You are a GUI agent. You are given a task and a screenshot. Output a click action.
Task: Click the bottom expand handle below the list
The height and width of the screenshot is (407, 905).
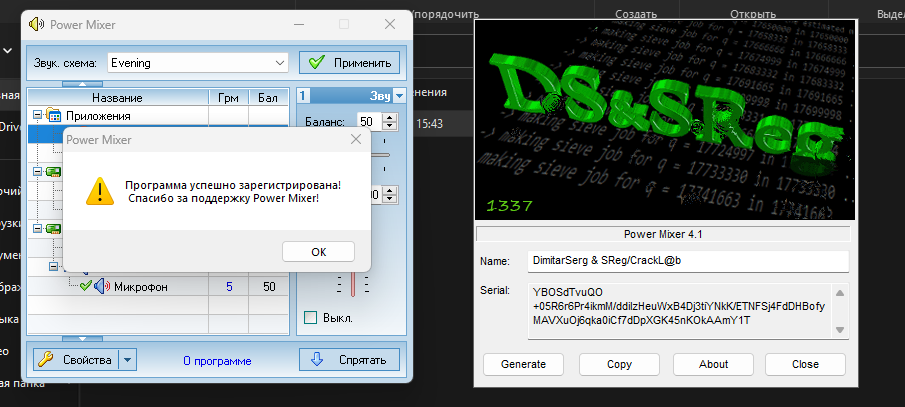pos(83,339)
